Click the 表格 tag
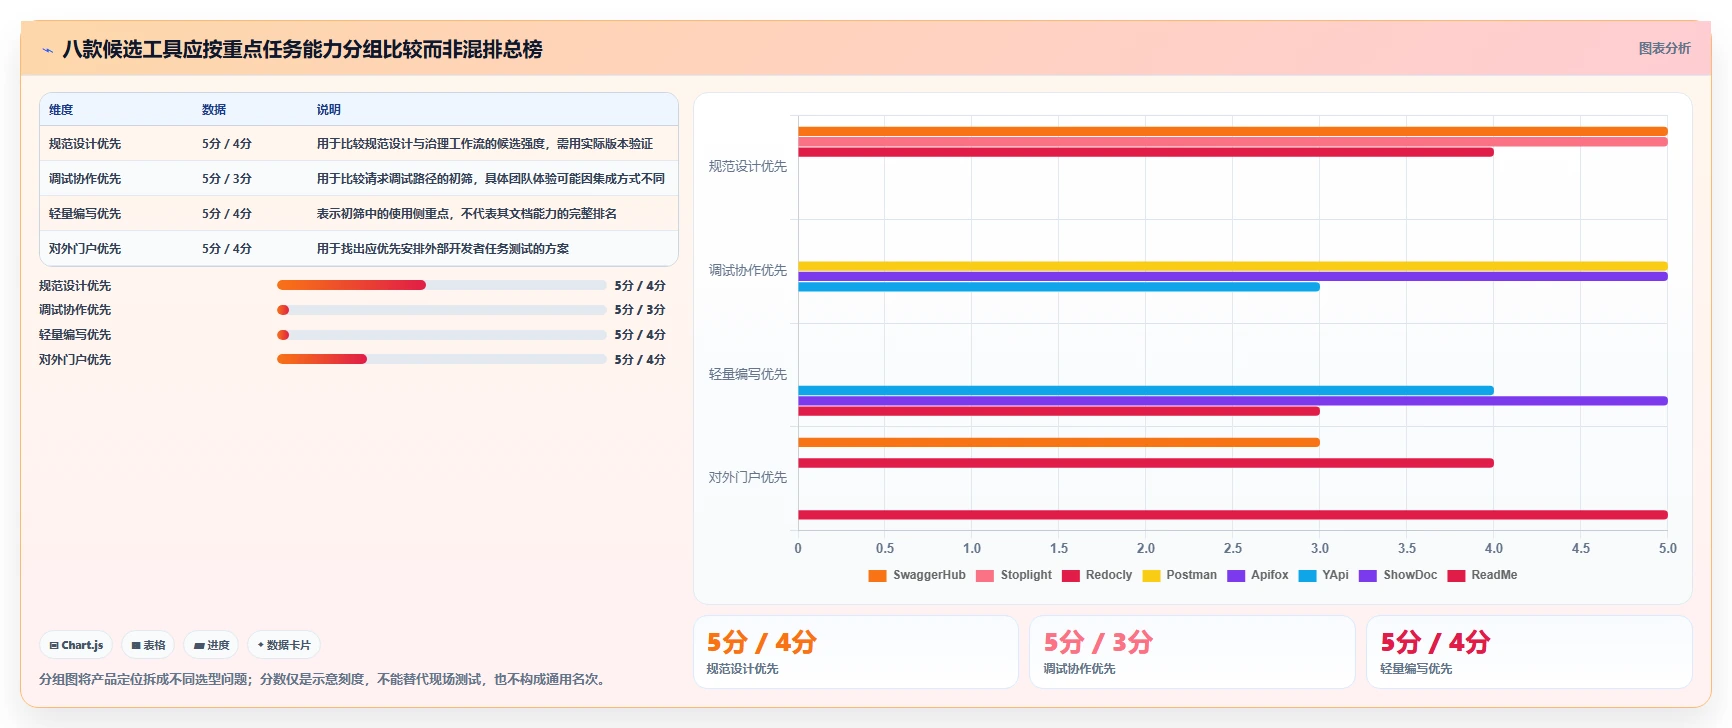The height and width of the screenshot is (728, 1732). pyautogui.click(x=148, y=645)
